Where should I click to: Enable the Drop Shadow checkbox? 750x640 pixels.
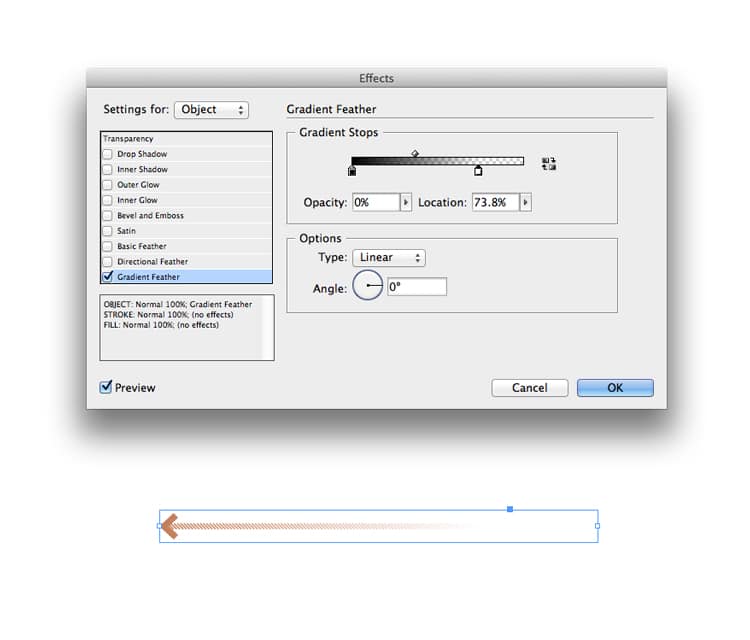108,154
